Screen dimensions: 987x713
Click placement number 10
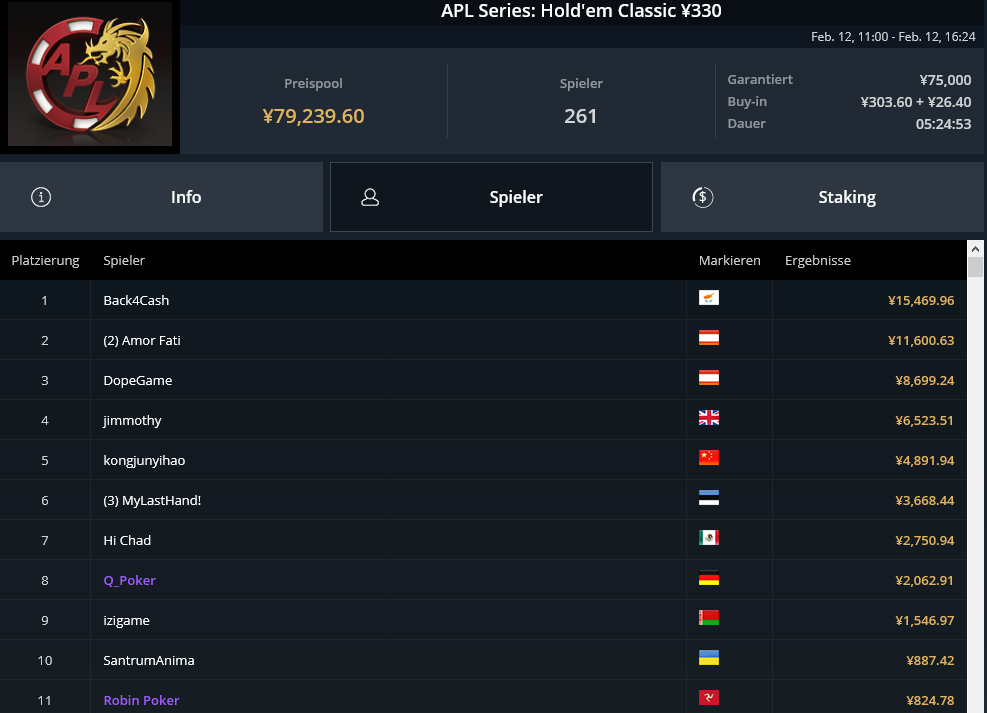pyautogui.click(x=45, y=661)
